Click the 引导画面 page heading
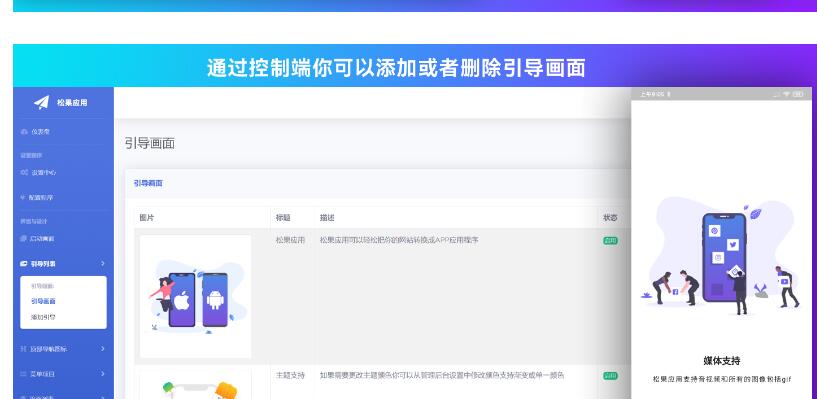 (x=150, y=143)
